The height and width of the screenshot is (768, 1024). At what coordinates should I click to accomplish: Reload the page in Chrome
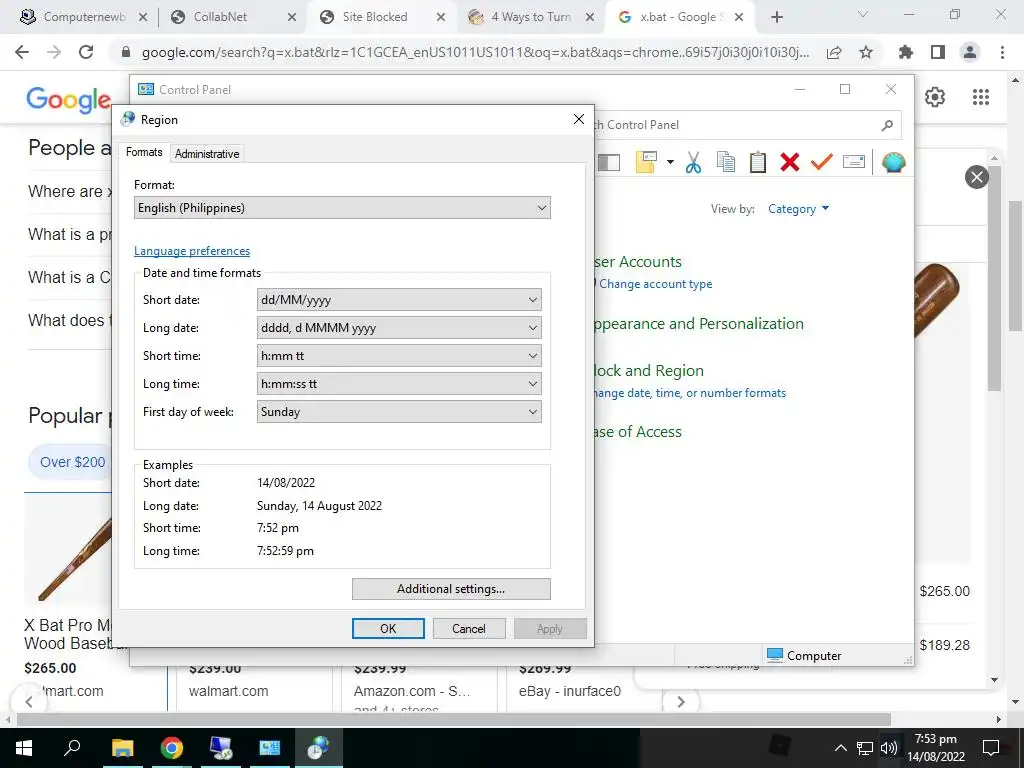click(x=86, y=52)
